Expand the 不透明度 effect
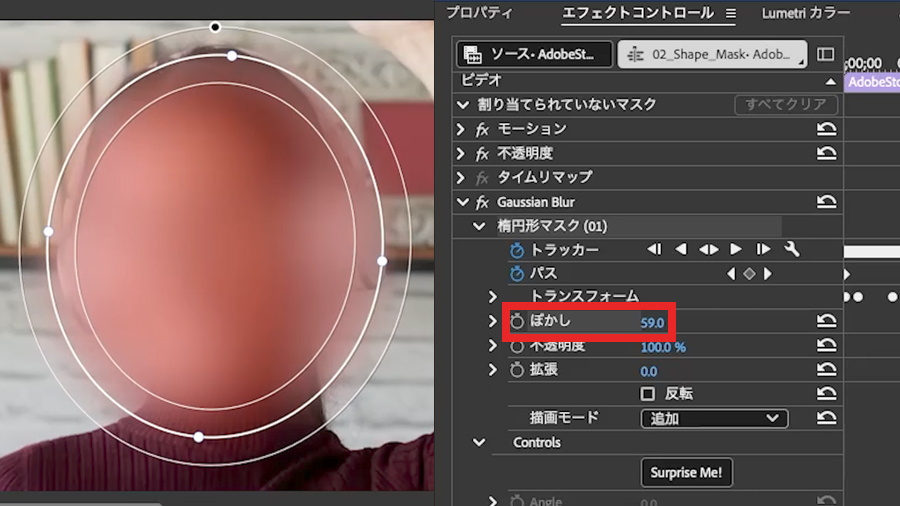Screen dimensions: 900x506 click(460, 154)
